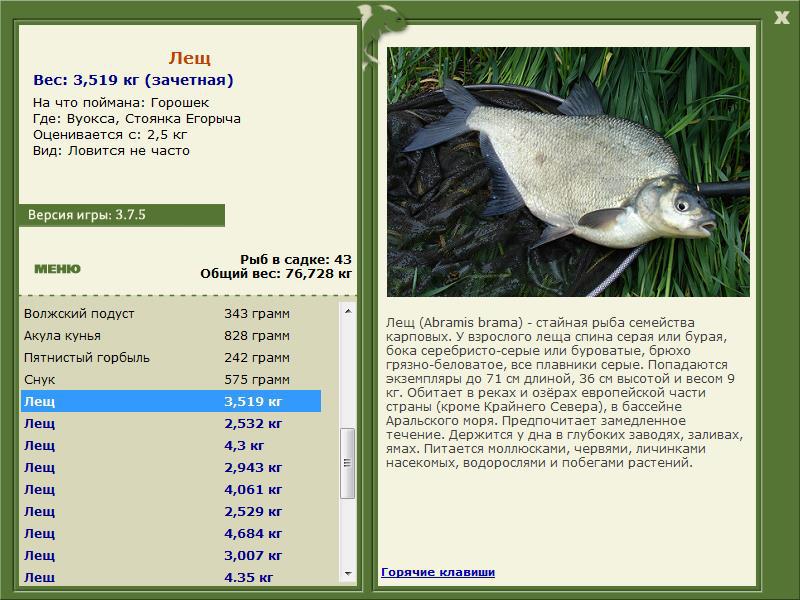Click the Abramis brama description paragraph
Screen dimensions: 800x600
click(564, 393)
